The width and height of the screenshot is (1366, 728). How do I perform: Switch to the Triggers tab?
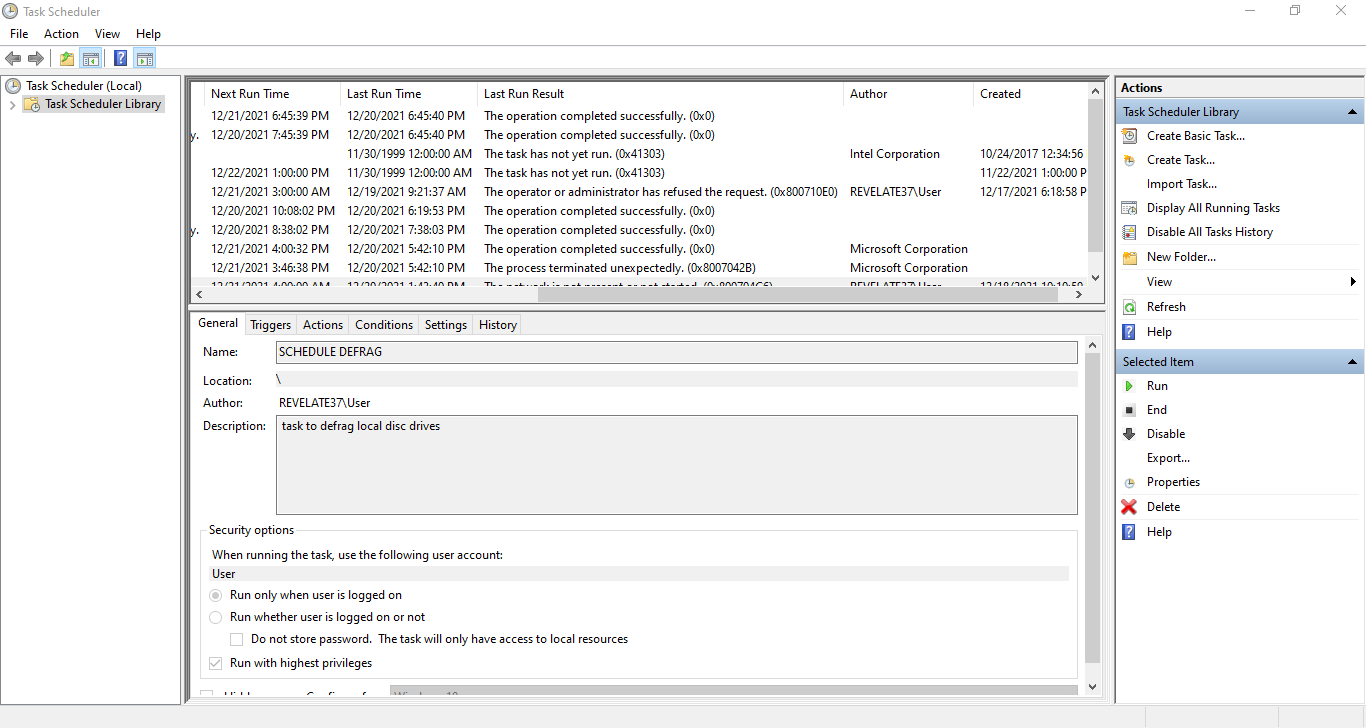click(x=270, y=324)
